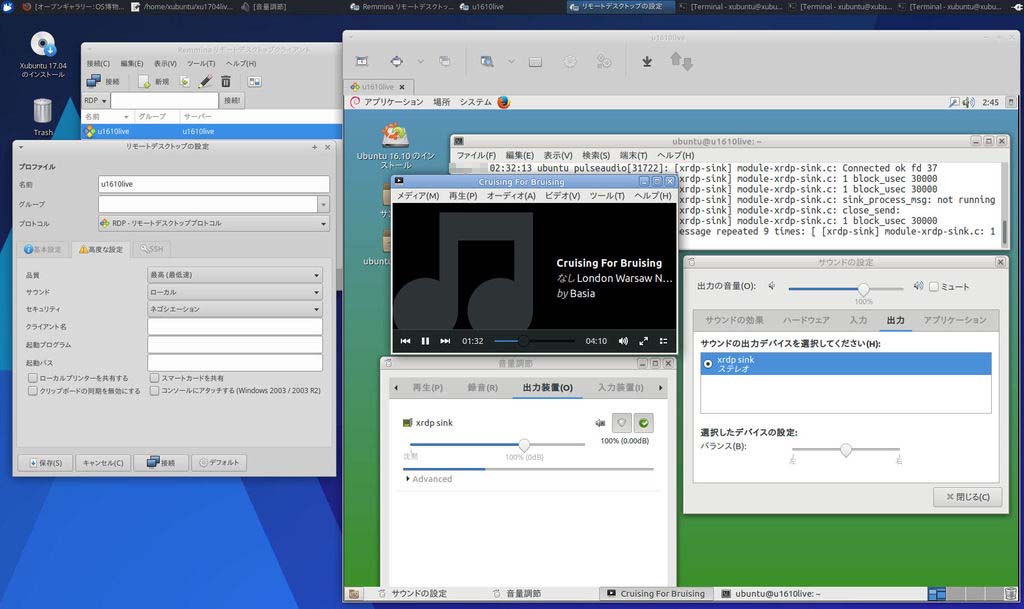Toggle the lock channels button for xrdp sink

pyautogui.click(x=621, y=423)
